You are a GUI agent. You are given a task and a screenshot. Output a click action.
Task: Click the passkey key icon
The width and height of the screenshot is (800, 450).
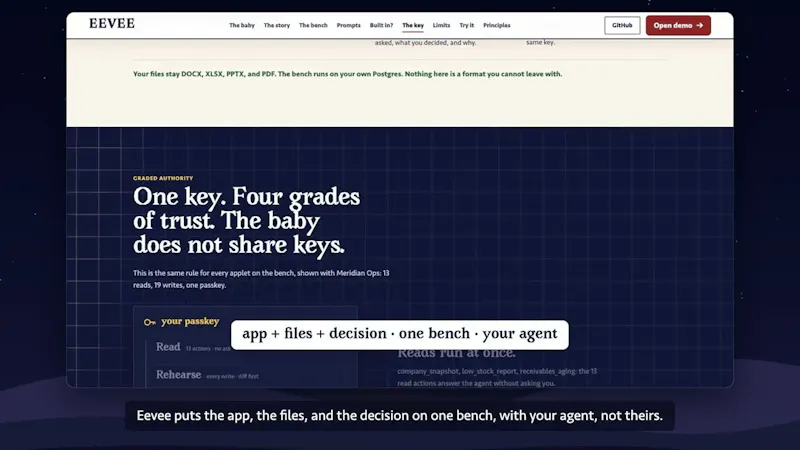pyautogui.click(x=149, y=322)
